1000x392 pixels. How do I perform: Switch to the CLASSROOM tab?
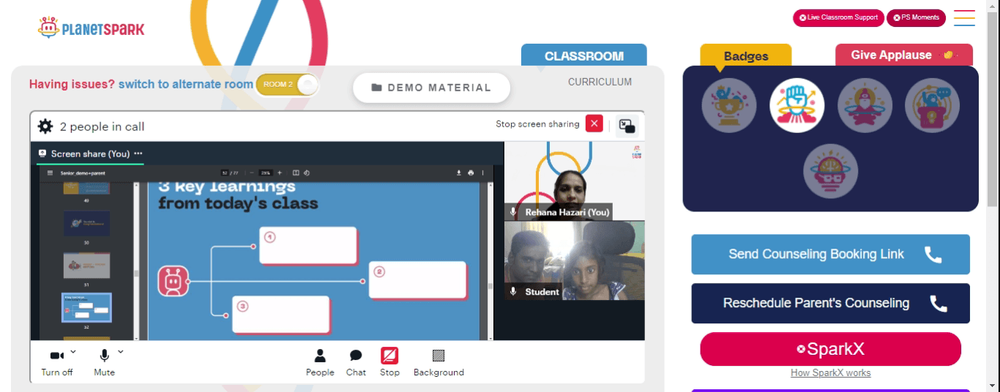point(584,55)
